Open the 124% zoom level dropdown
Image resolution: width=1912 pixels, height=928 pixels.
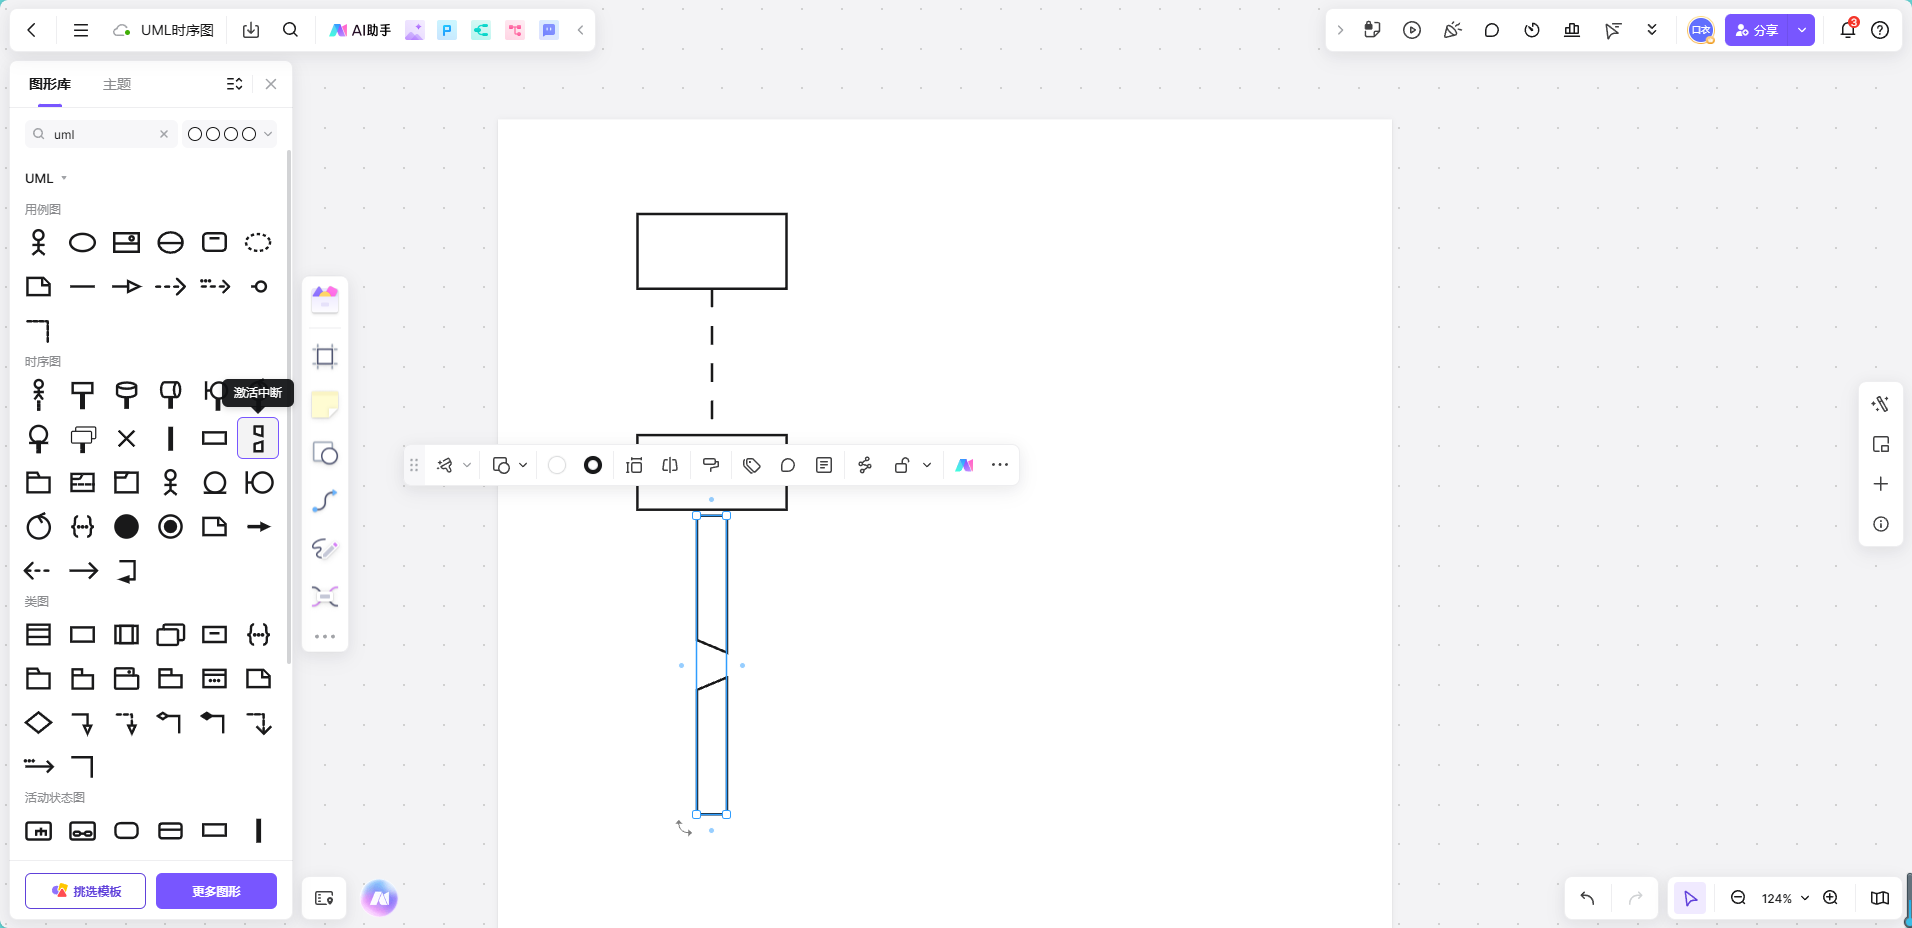(1785, 898)
